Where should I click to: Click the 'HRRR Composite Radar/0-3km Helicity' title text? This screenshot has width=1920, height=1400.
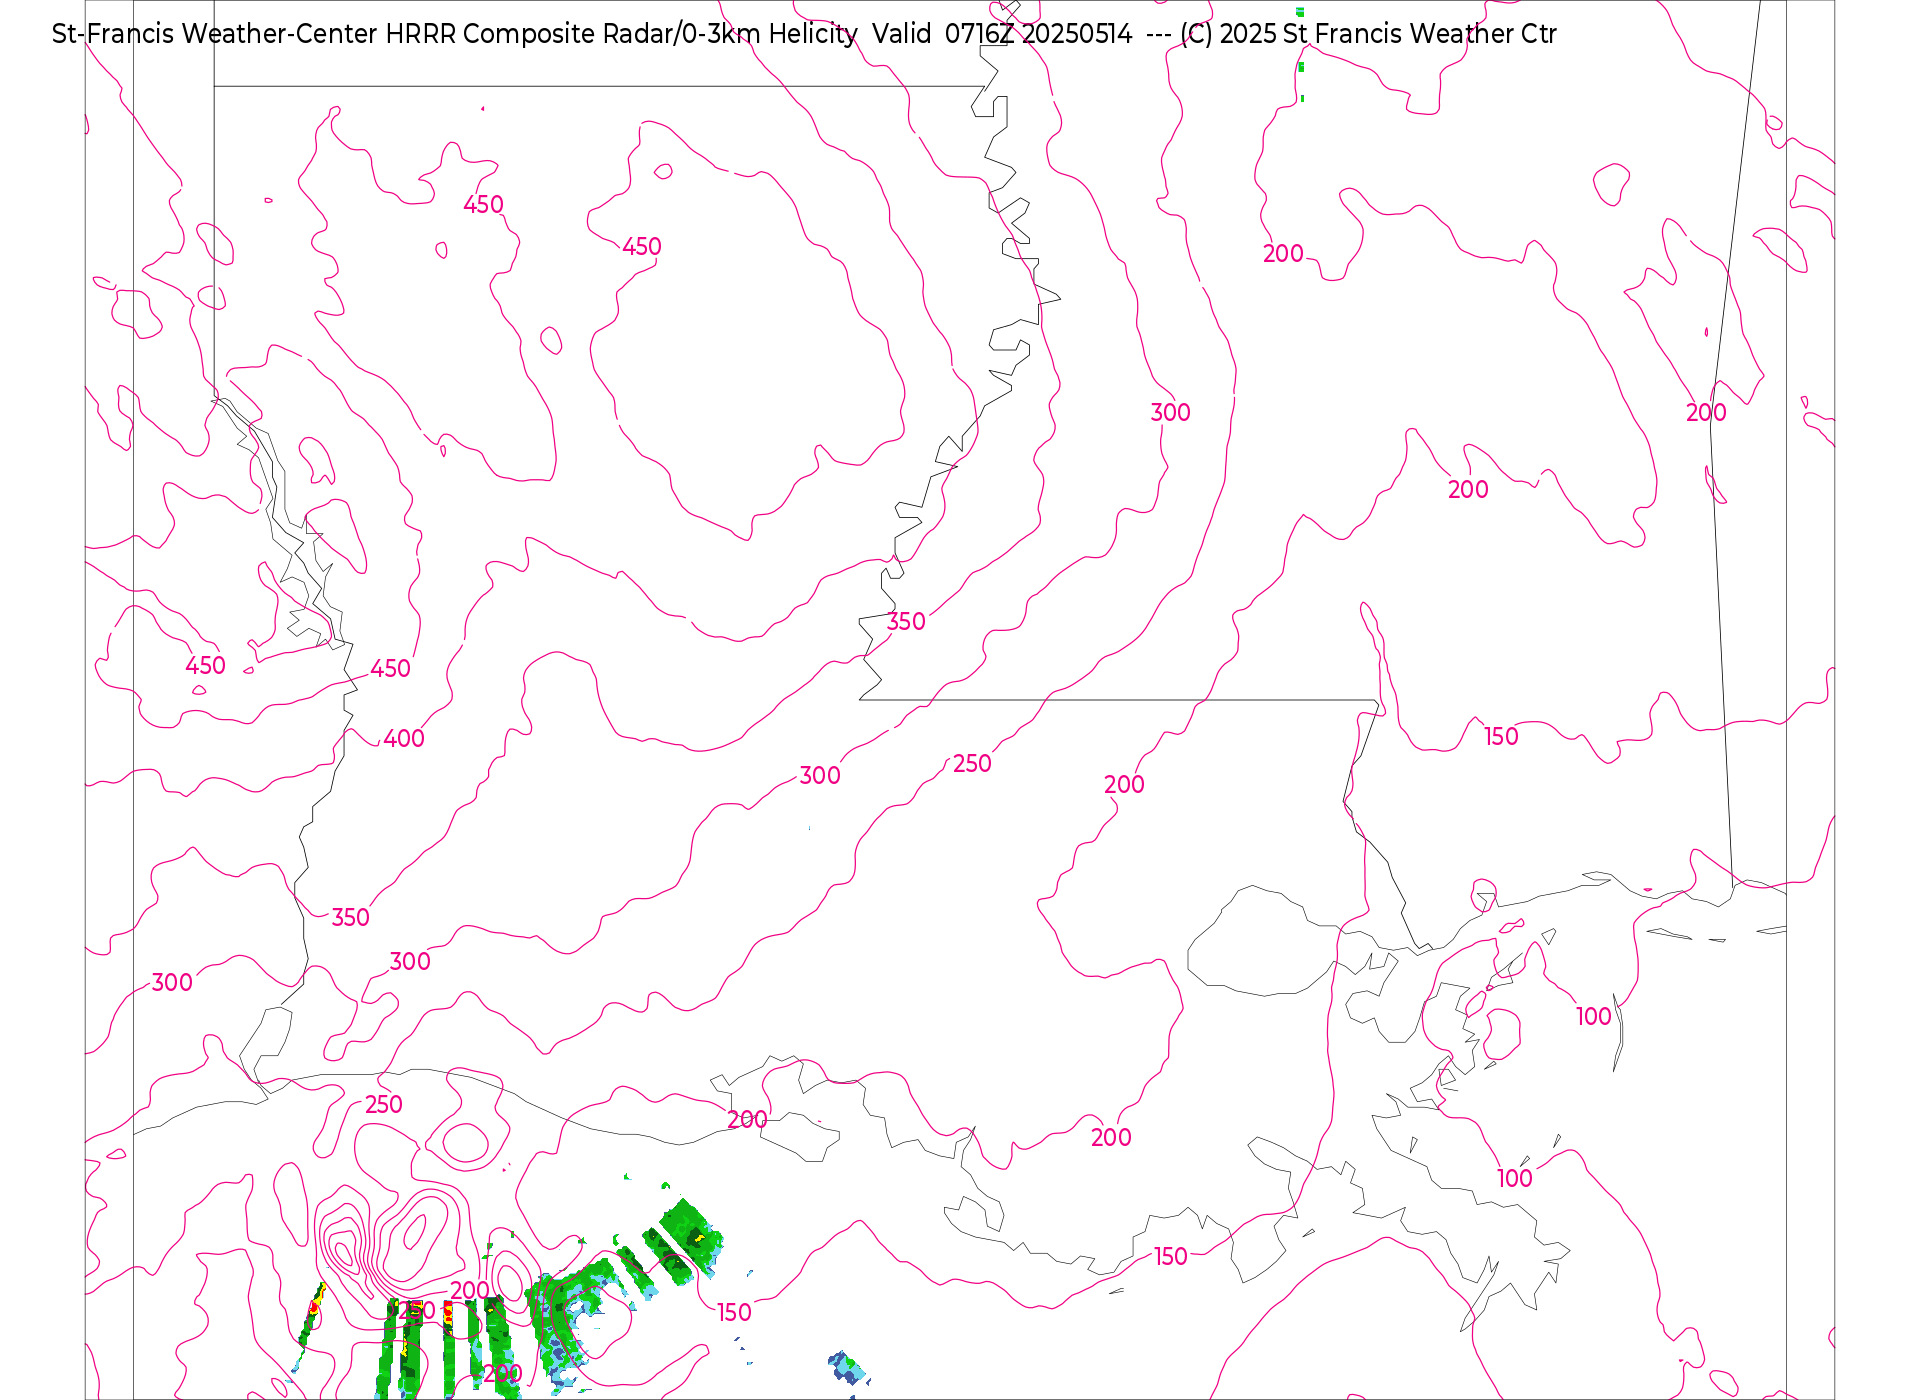tap(622, 34)
